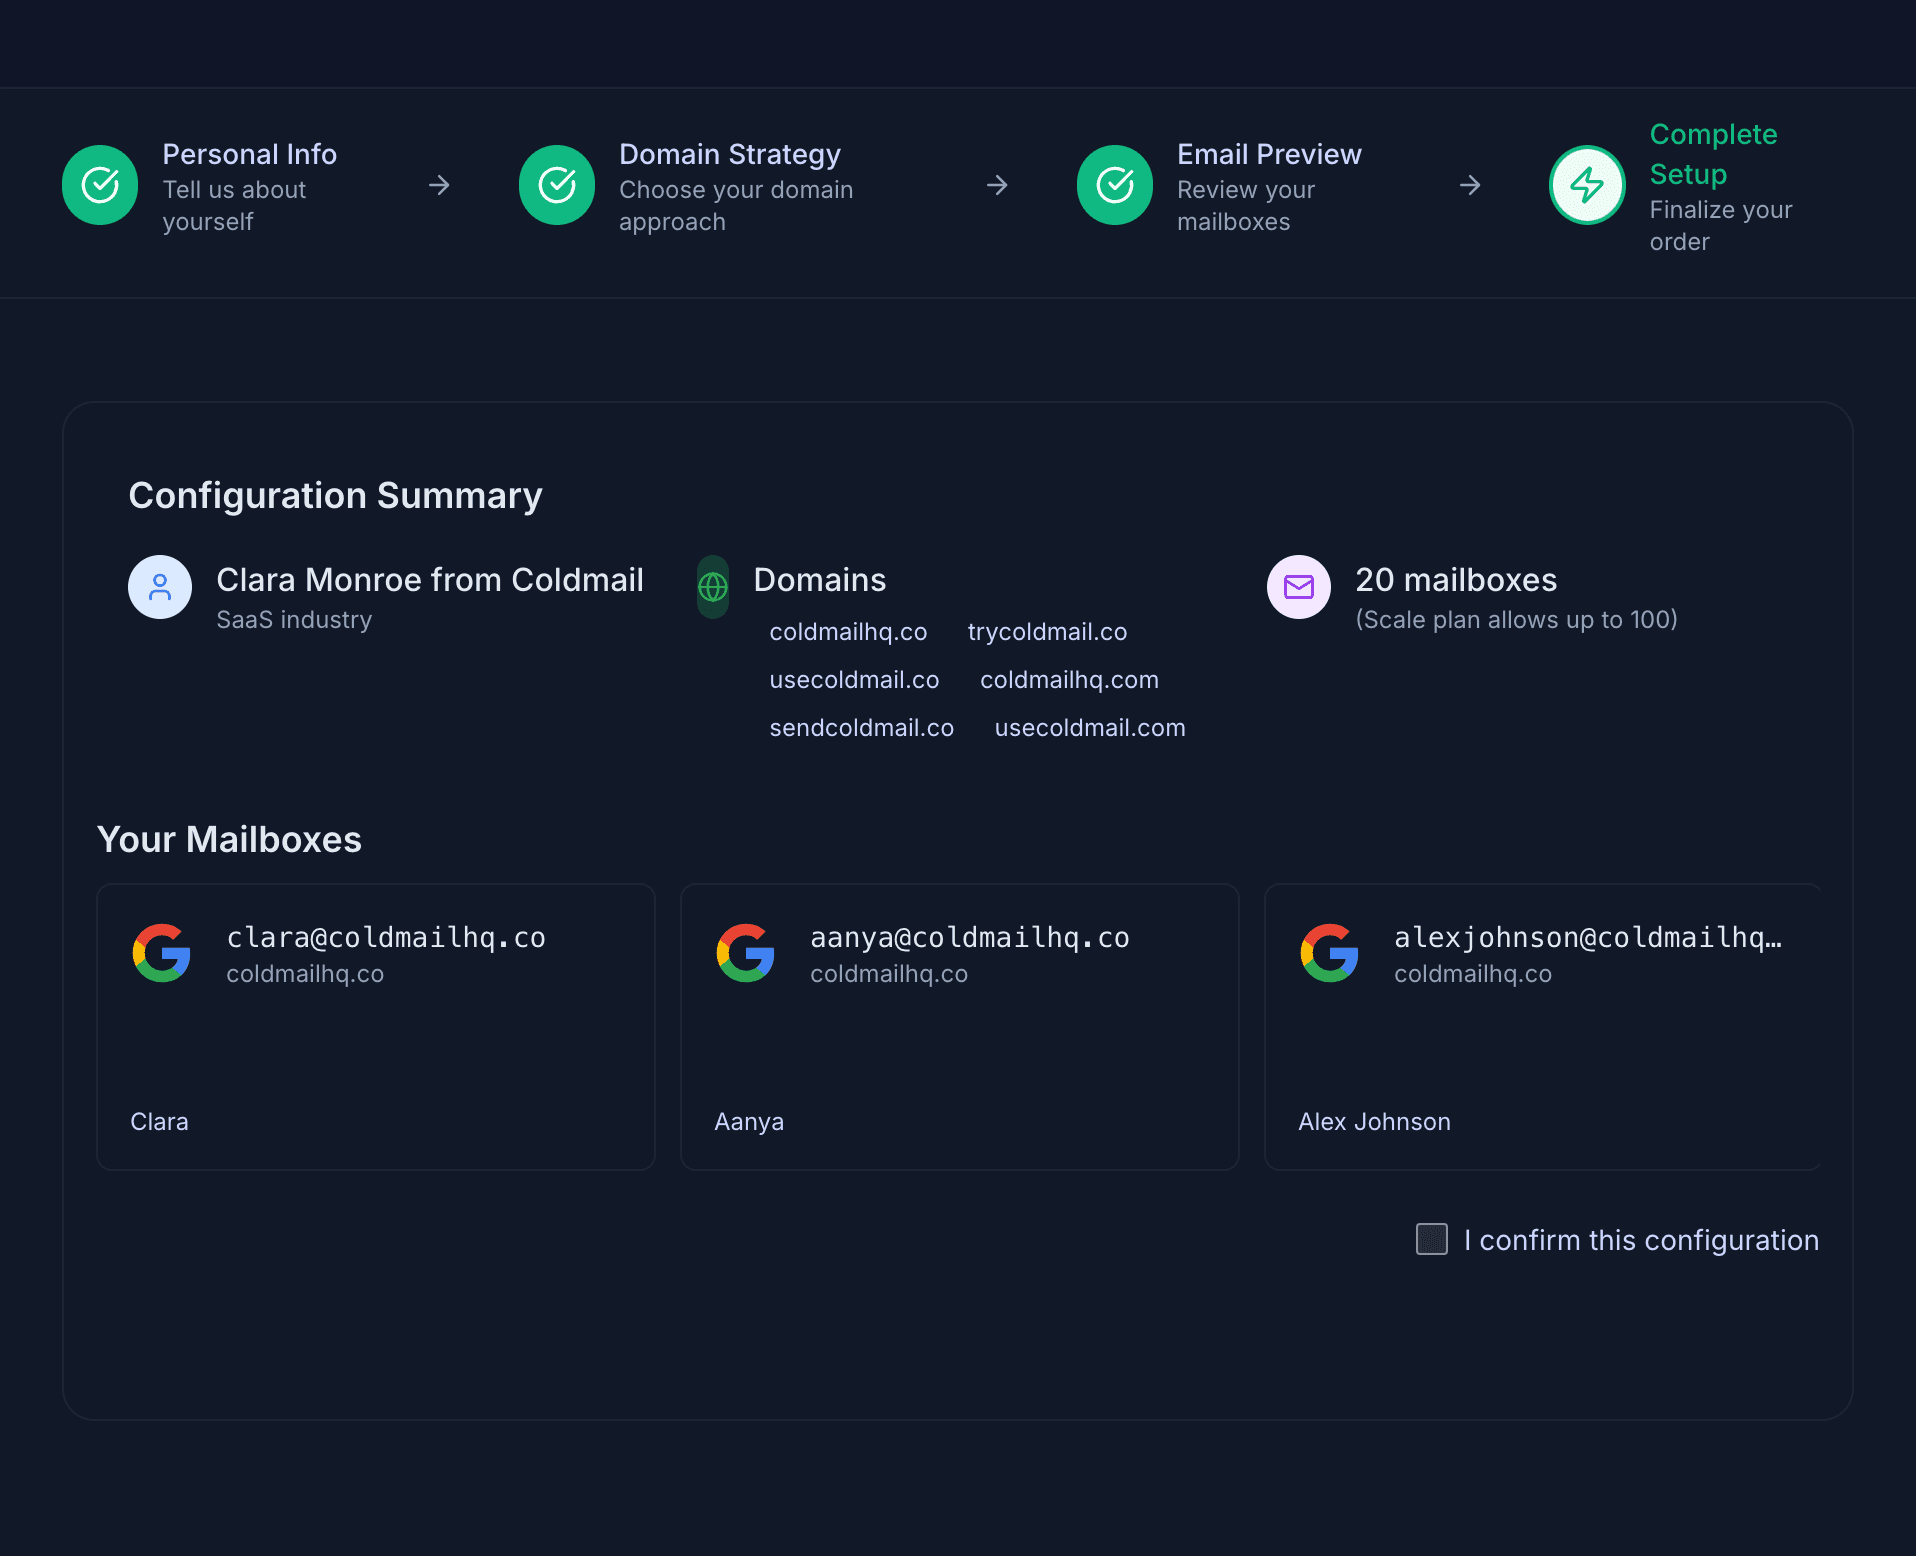
Task: Click the Domain Strategy step checkmark icon
Action: click(557, 185)
